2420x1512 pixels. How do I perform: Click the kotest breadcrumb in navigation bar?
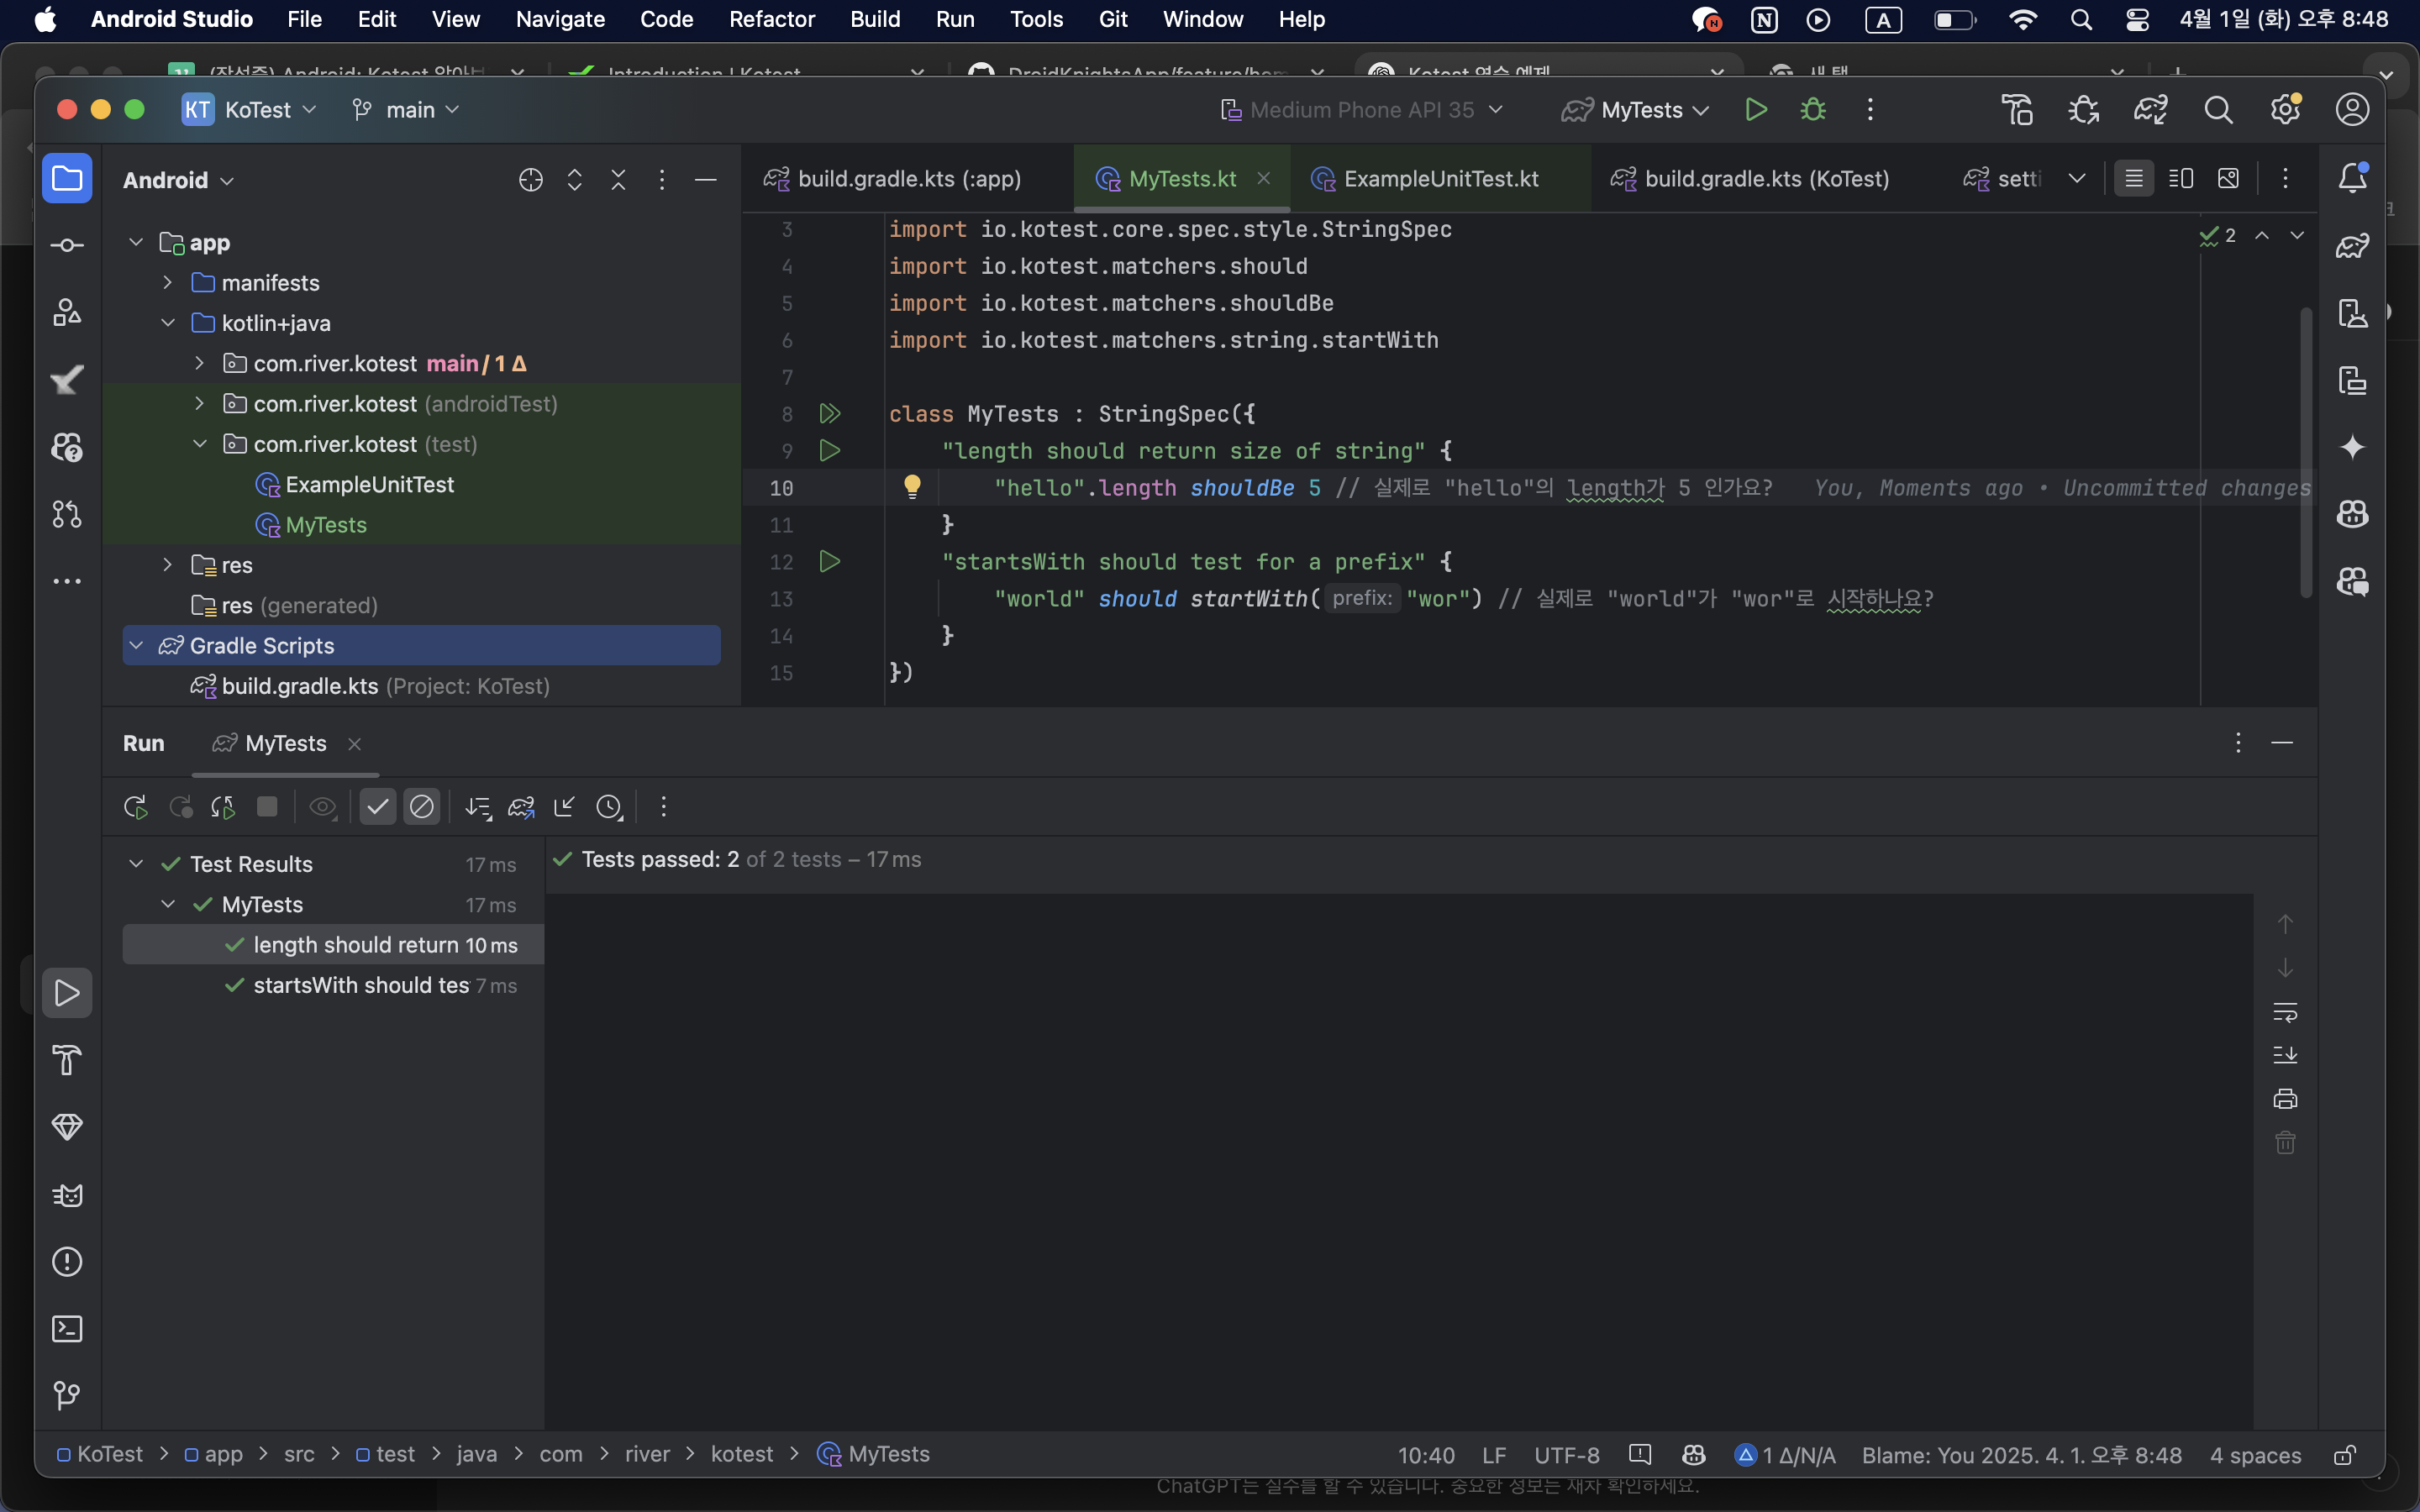click(x=741, y=1454)
